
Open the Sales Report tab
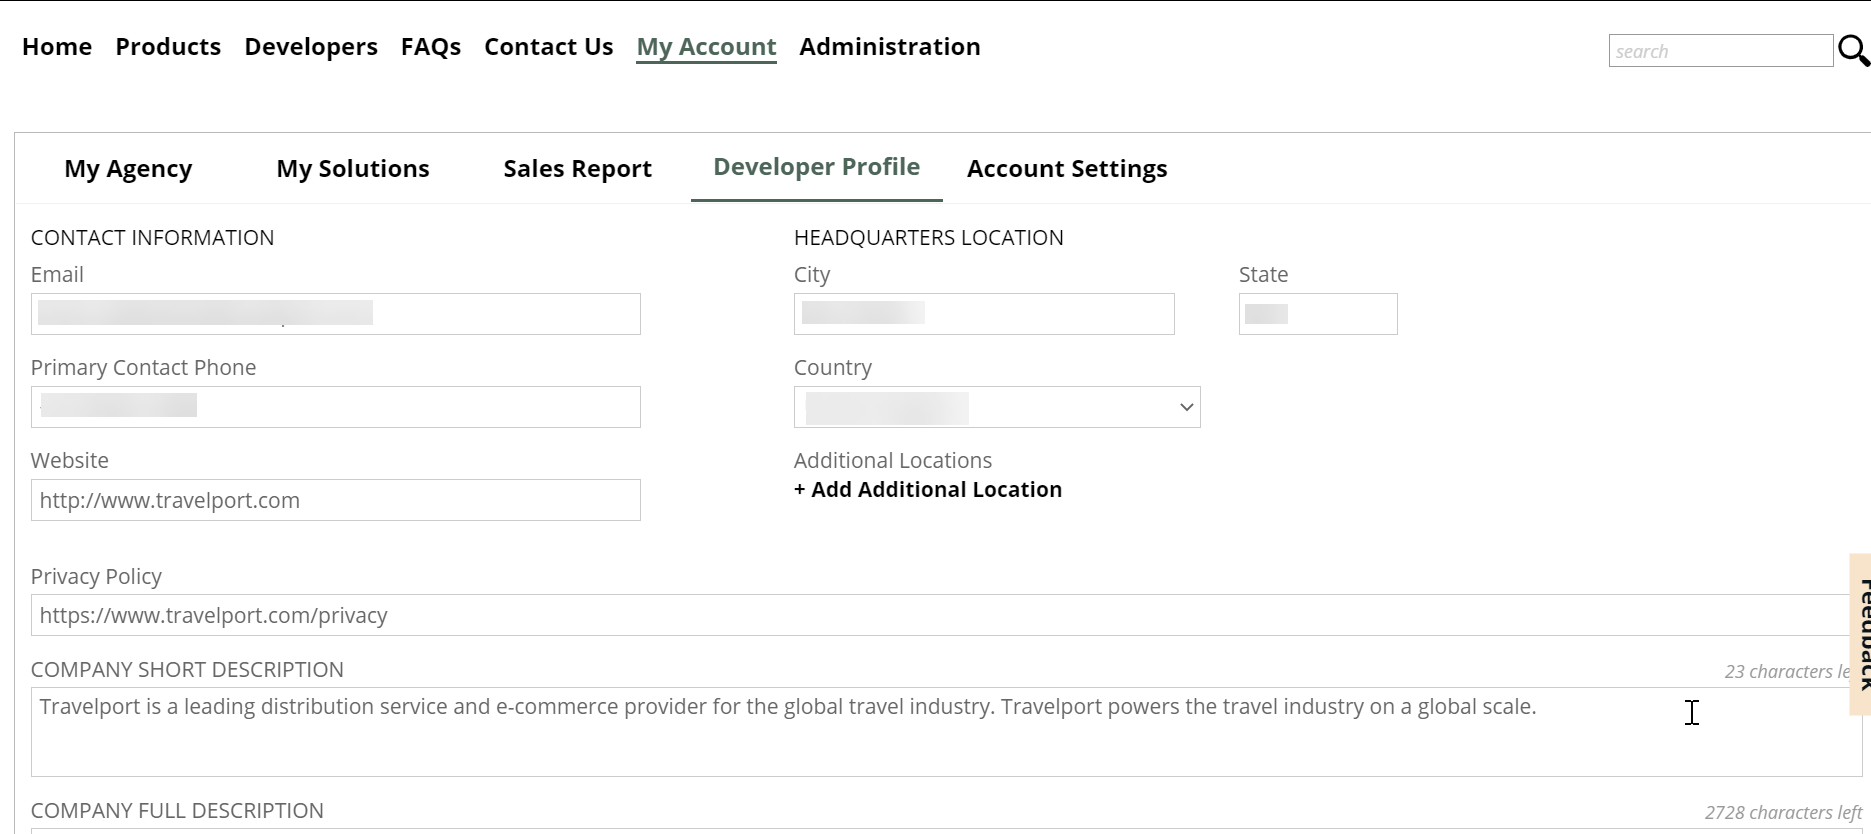coord(578,169)
